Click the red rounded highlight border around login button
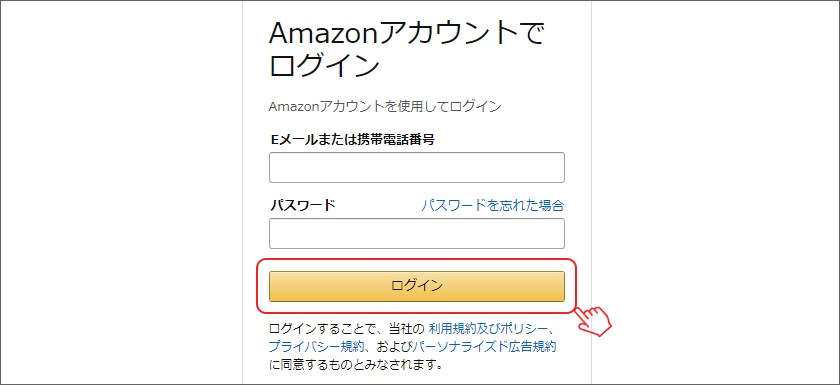Viewport: 840px width, 385px height. (x=417, y=260)
